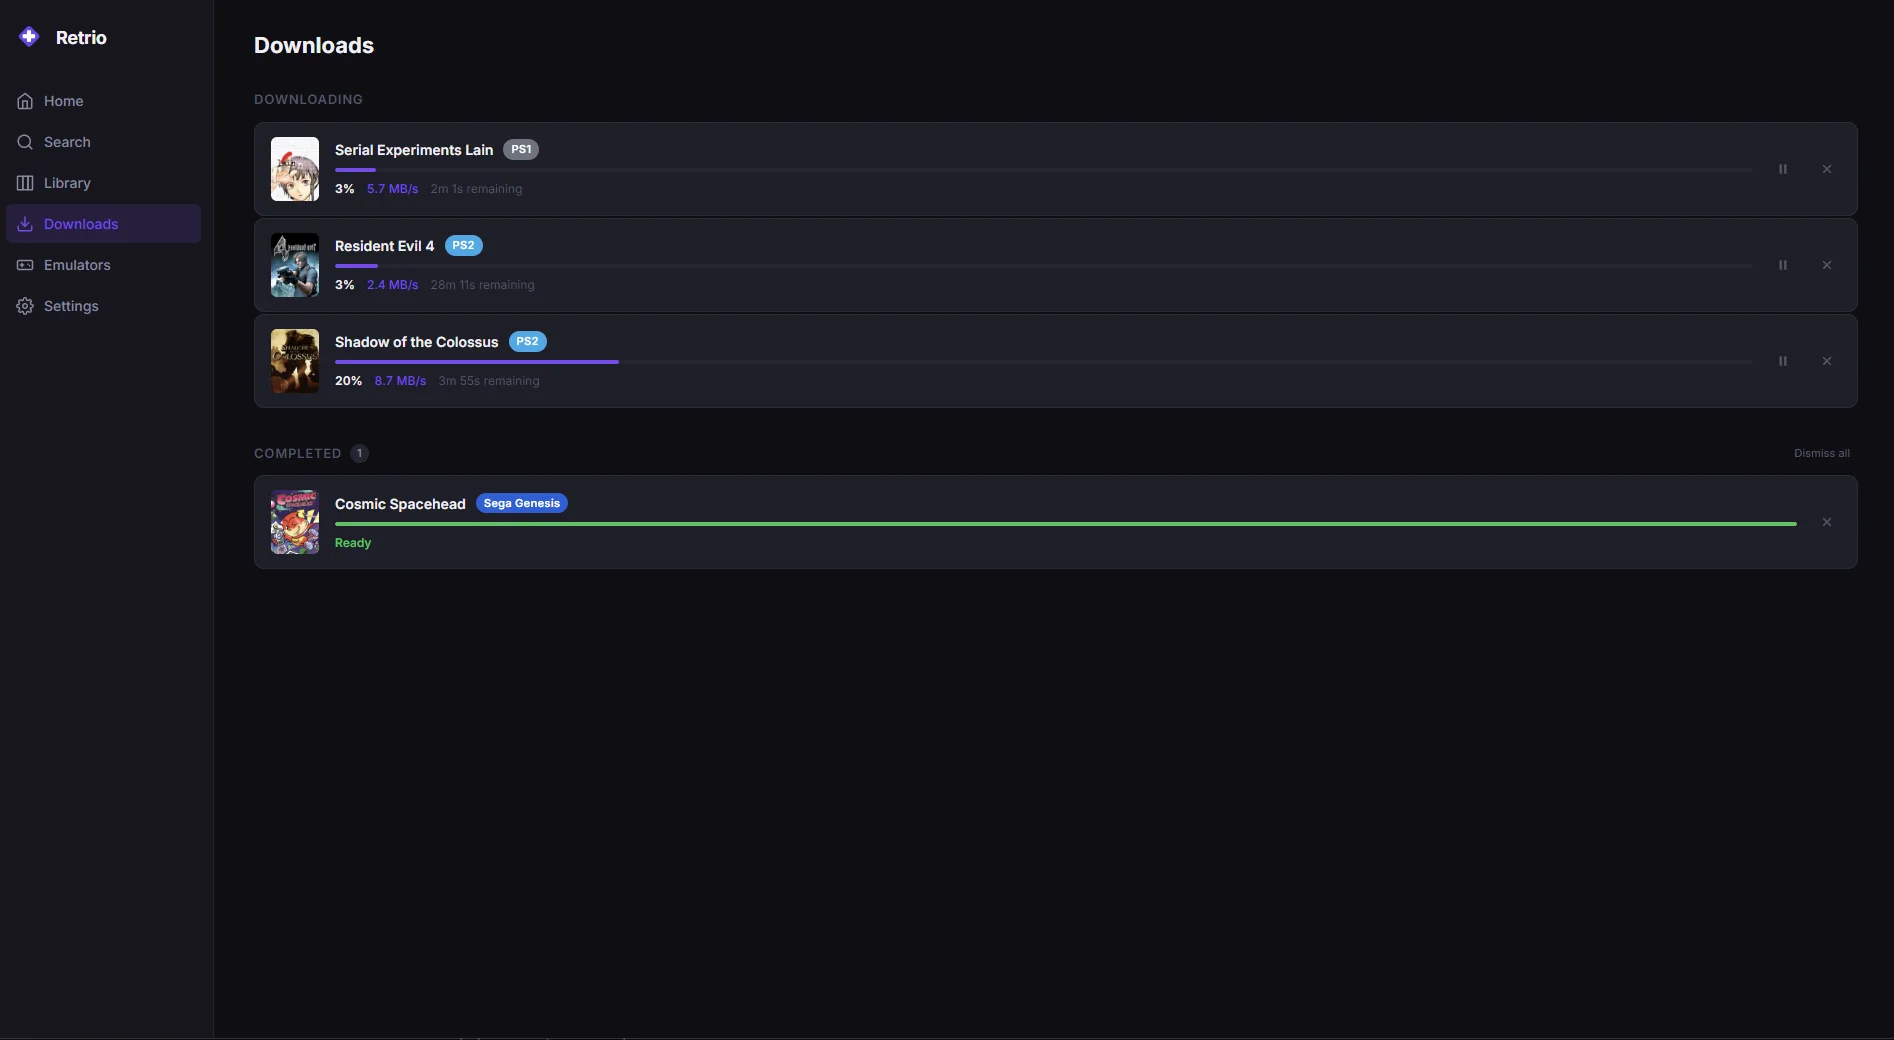Pause the Serial Experiments Lain download

click(1783, 169)
